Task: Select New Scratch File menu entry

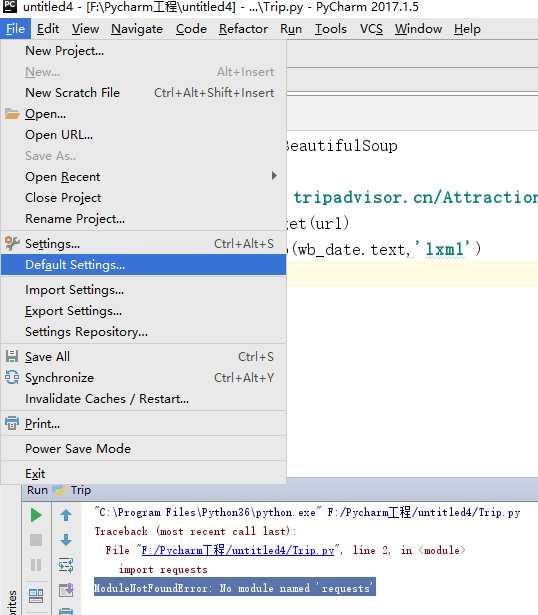Action: tap(144, 93)
